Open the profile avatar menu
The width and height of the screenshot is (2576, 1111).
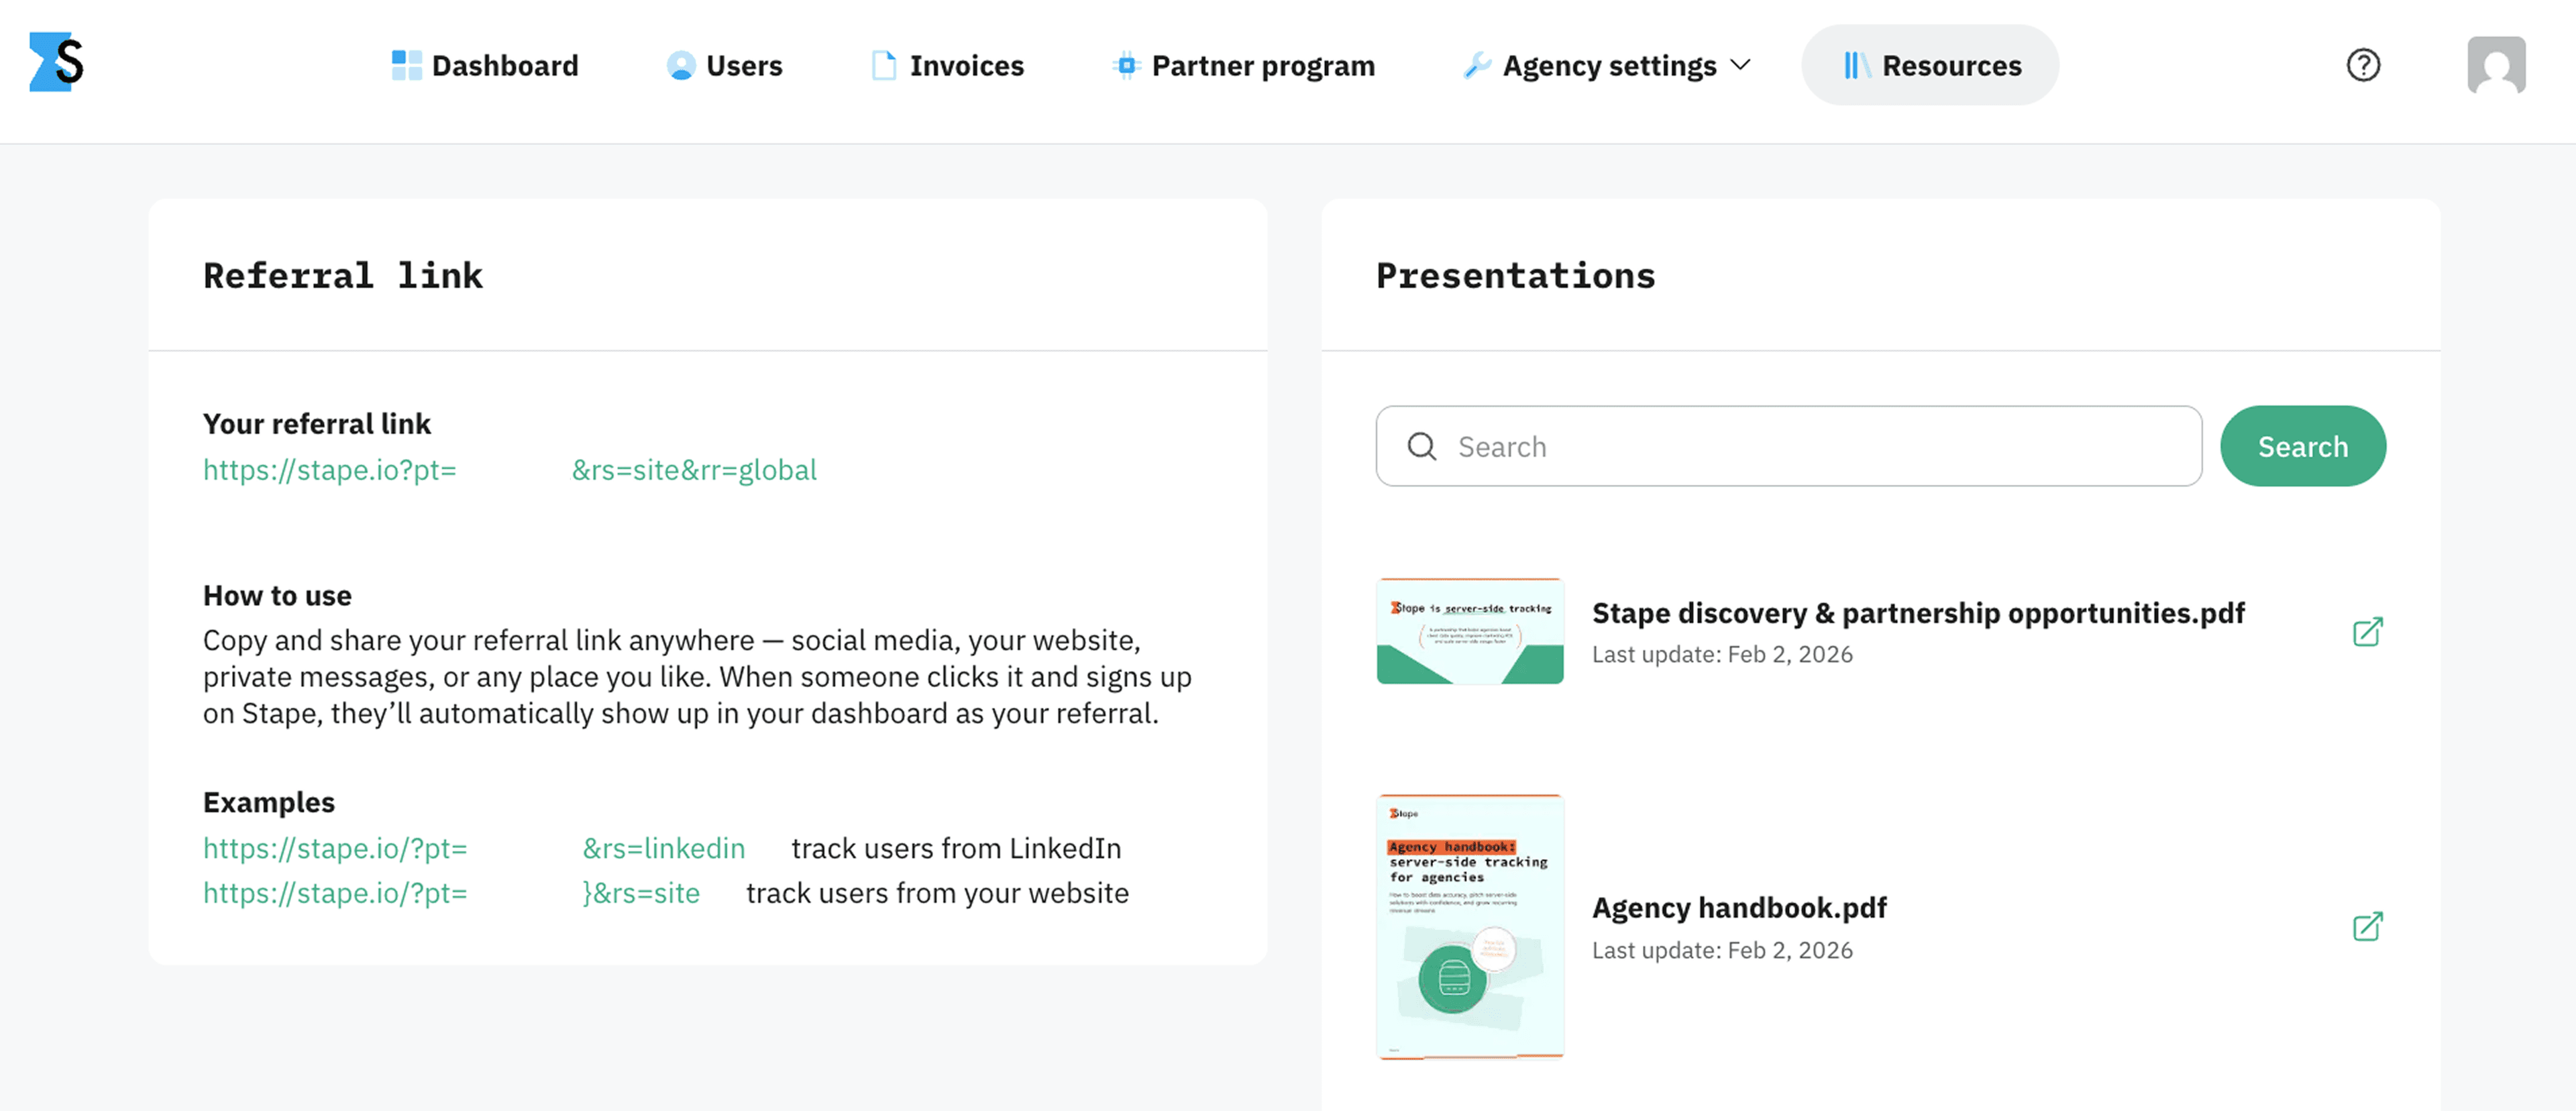(x=2496, y=64)
